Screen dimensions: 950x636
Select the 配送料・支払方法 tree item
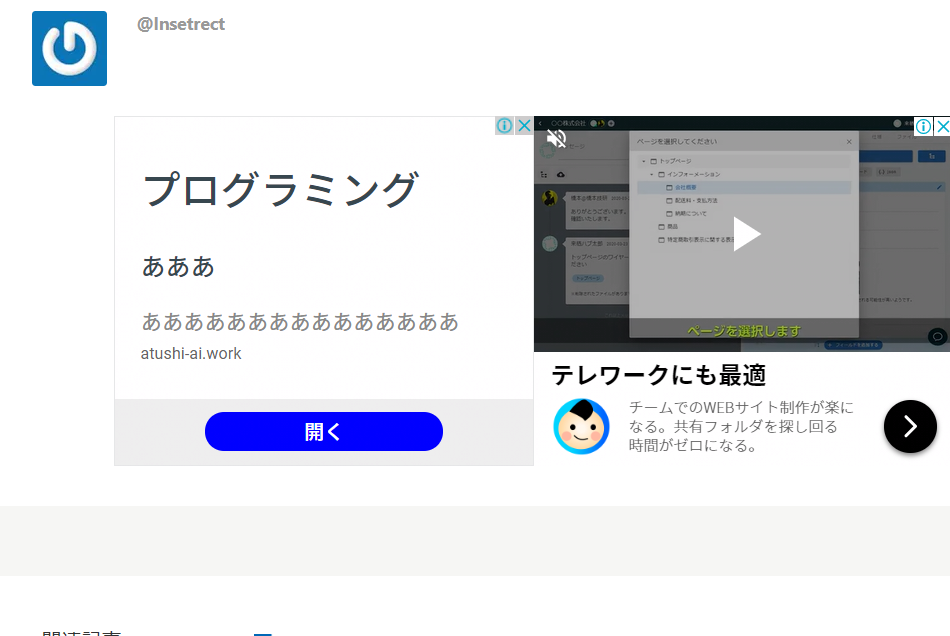[693, 201]
